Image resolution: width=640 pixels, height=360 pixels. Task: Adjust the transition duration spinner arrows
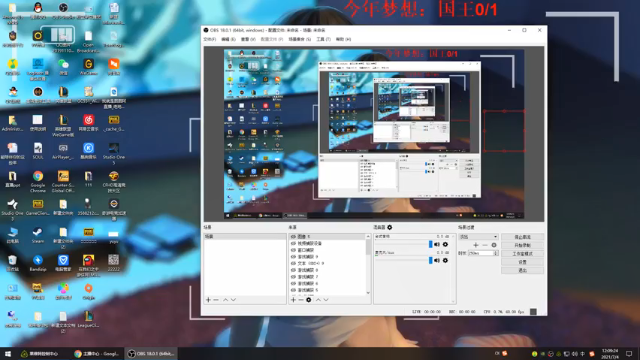coord(496,253)
